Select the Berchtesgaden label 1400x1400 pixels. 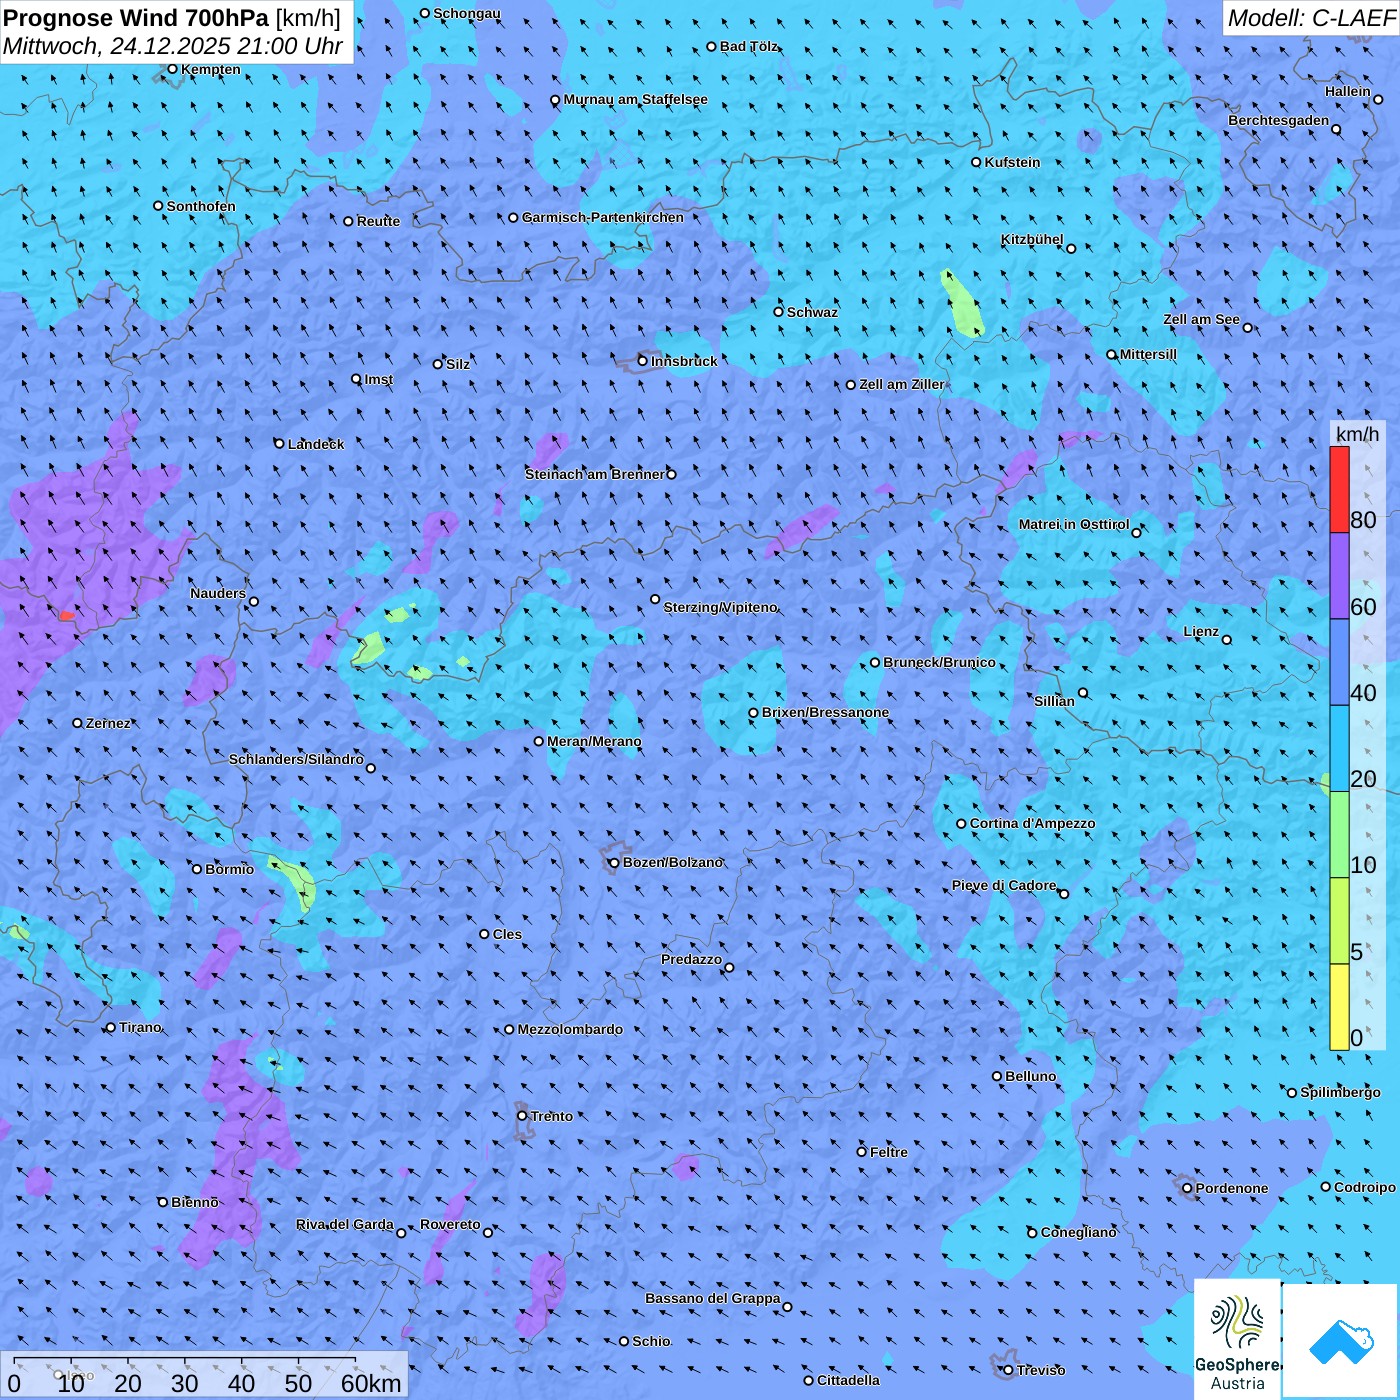(x=1279, y=120)
